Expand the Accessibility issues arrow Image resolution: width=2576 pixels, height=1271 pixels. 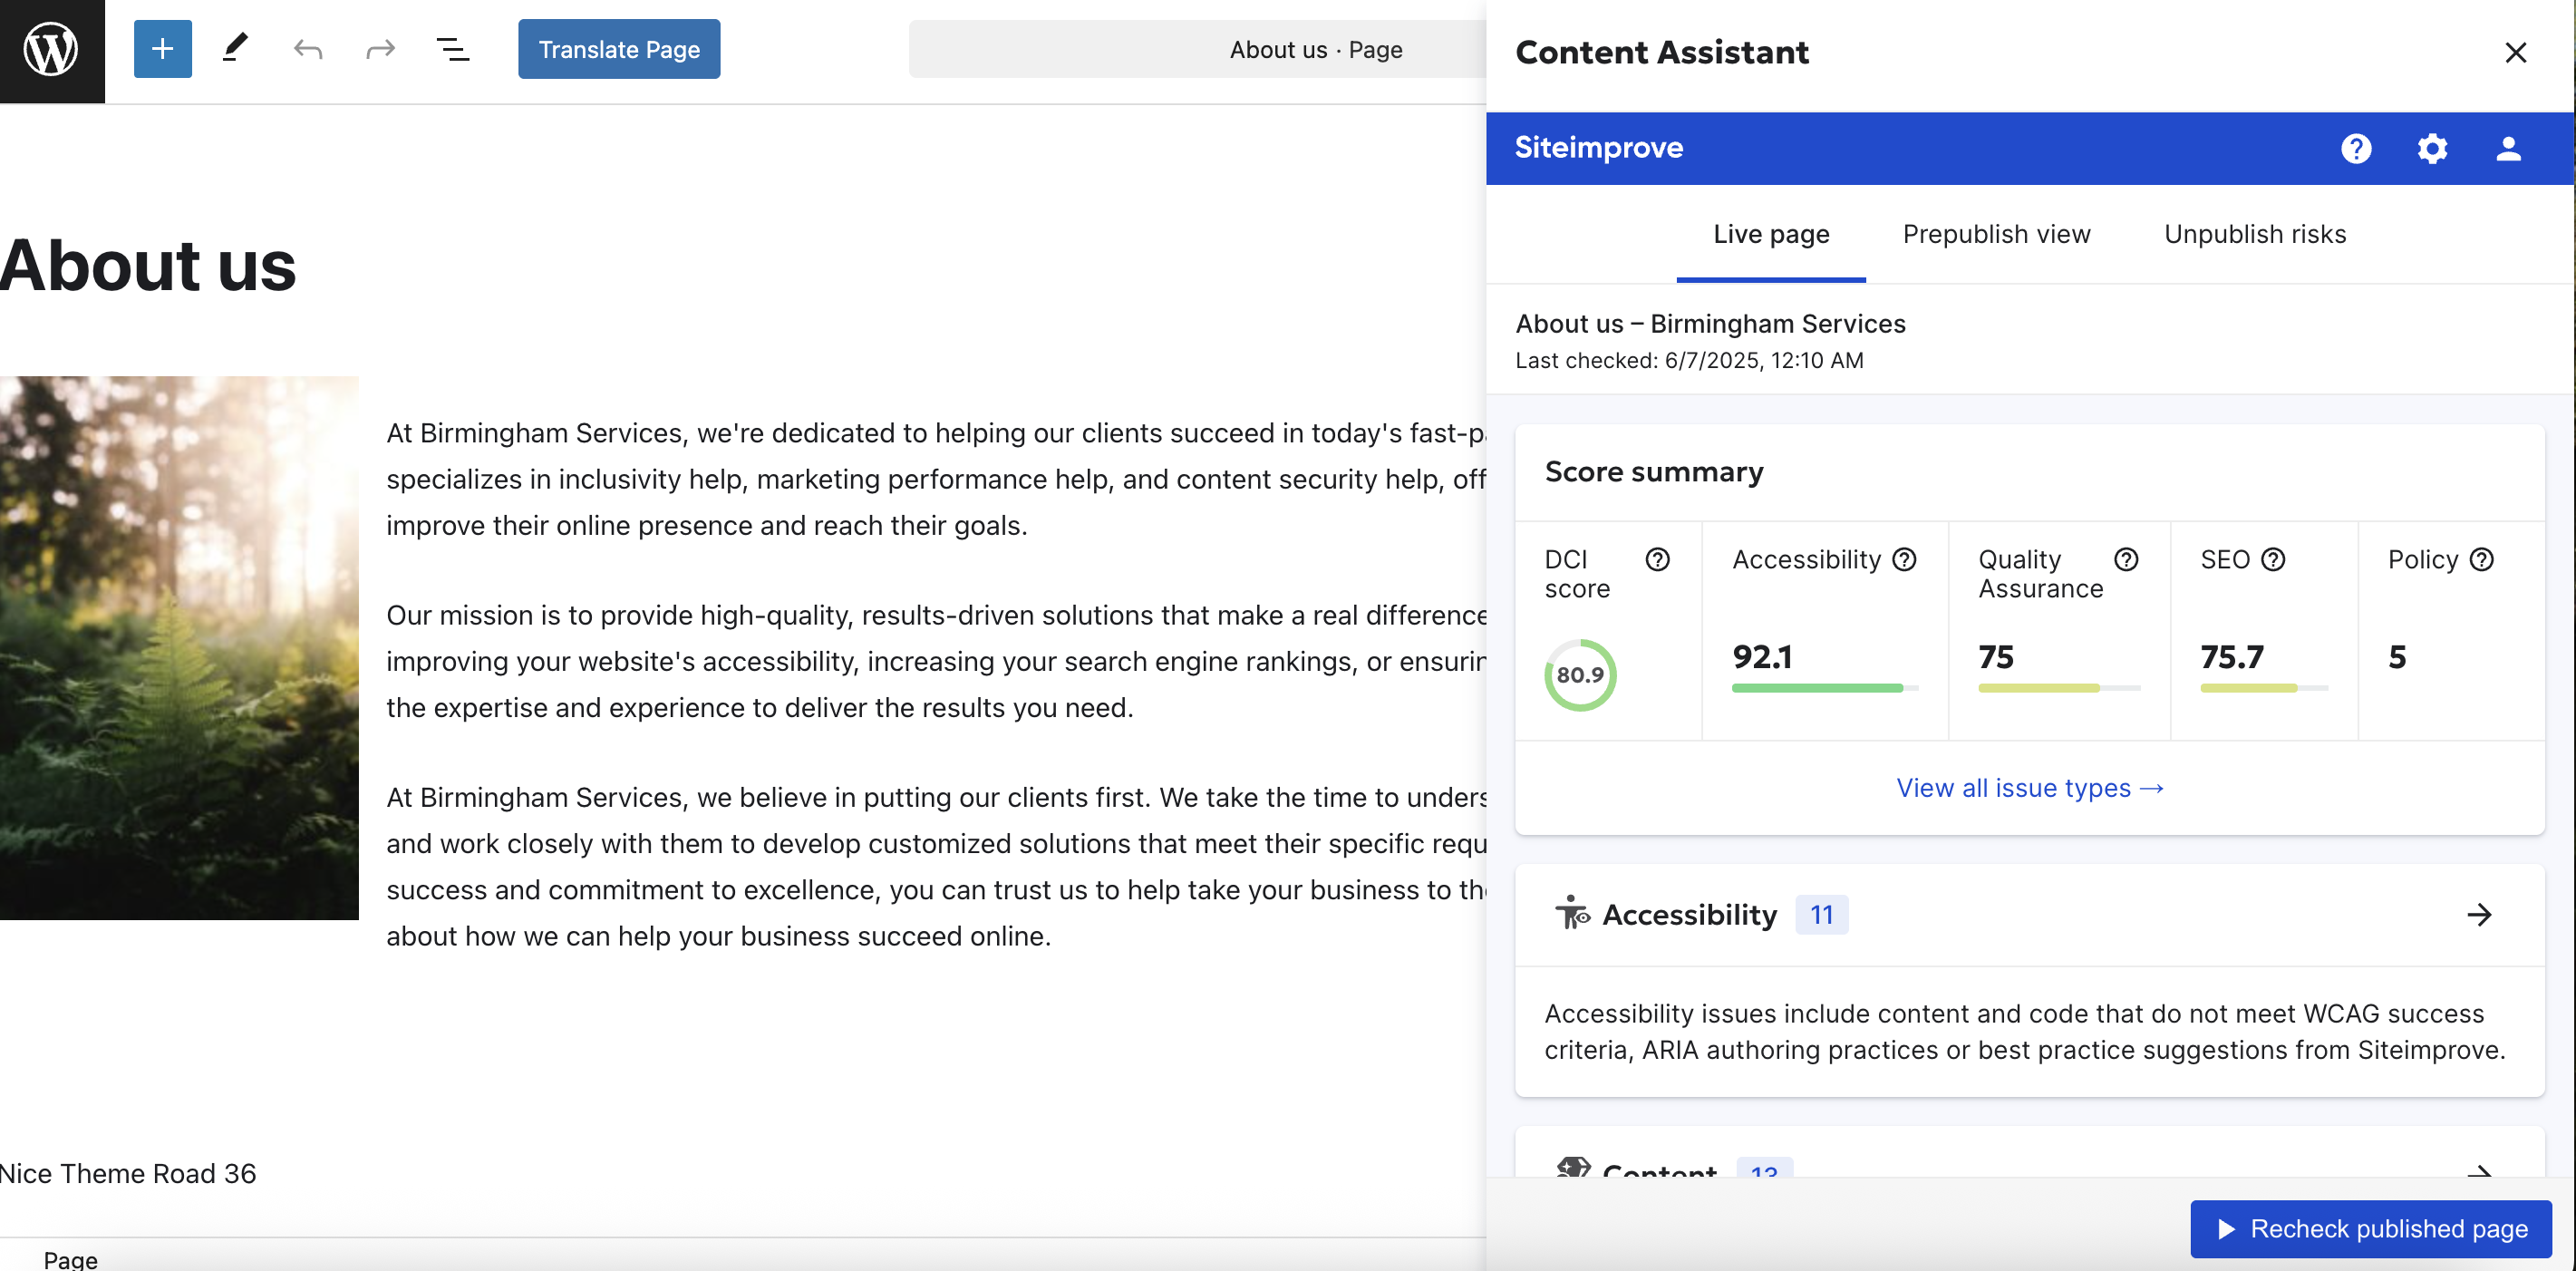(2479, 915)
